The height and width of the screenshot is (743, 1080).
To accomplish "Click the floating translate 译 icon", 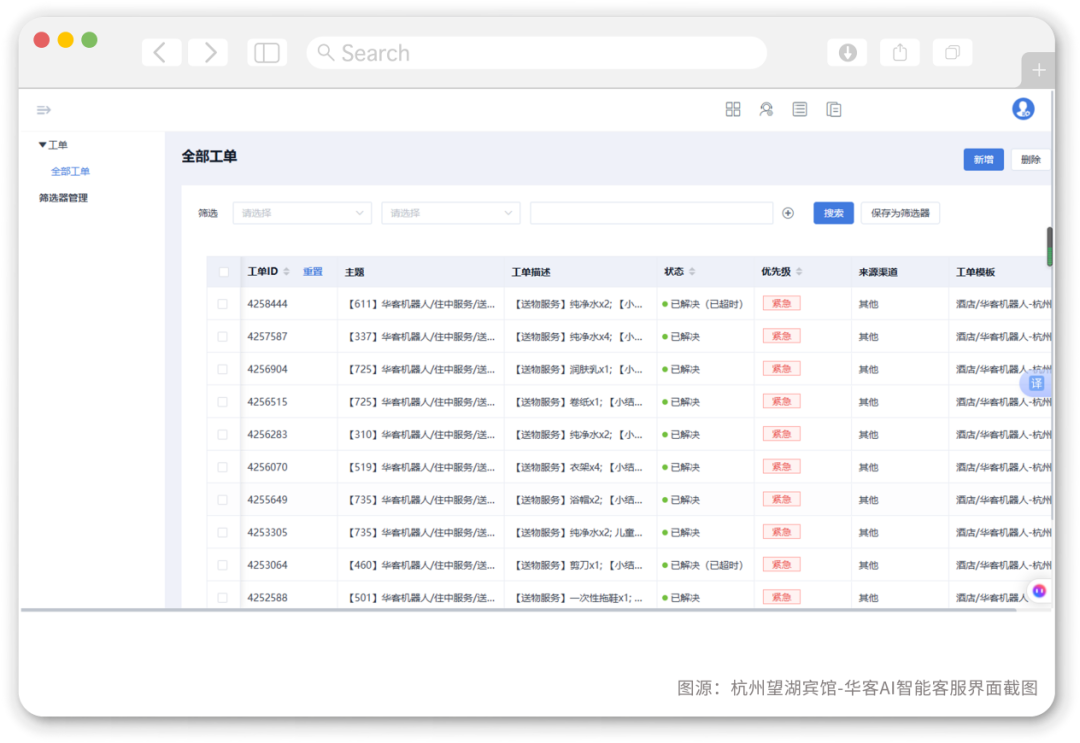I will [x=1036, y=384].
